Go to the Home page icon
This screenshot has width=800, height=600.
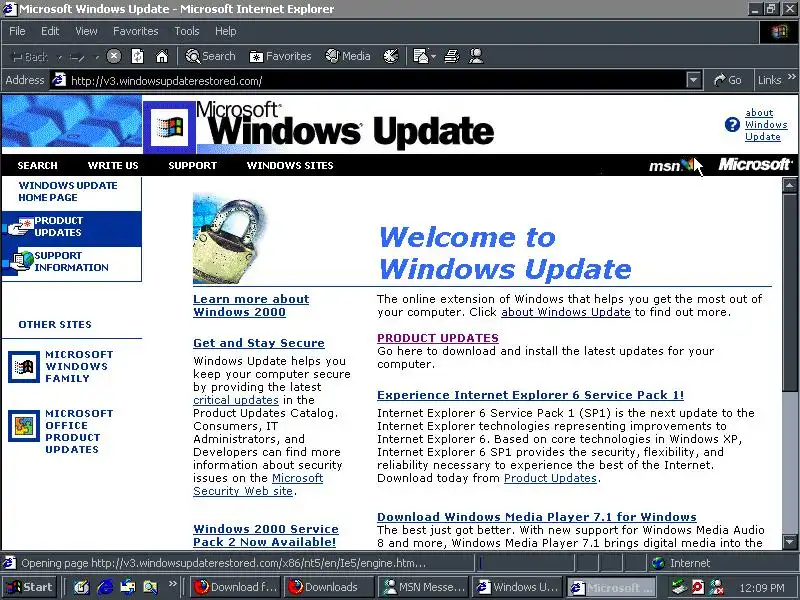162,56
